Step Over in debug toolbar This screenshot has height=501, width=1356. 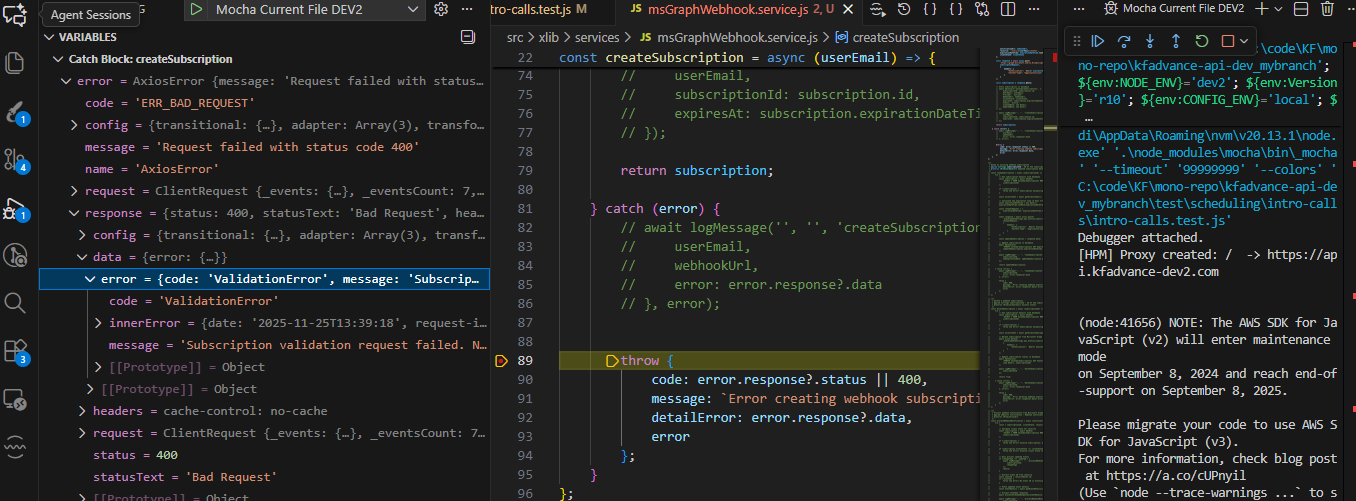point(1123,41)
